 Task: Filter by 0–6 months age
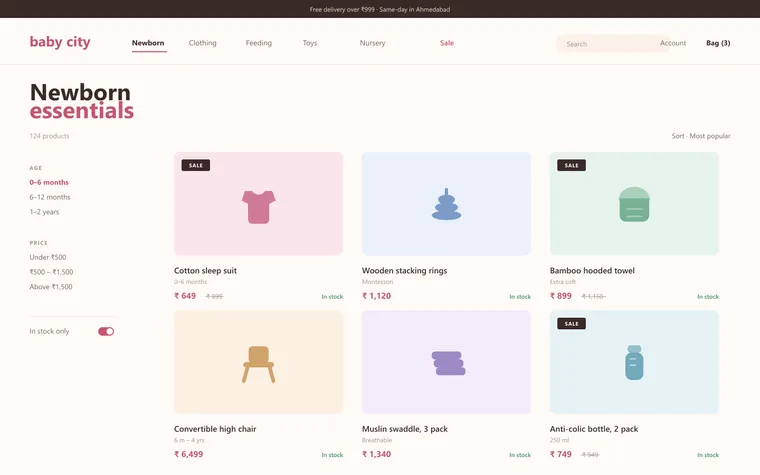49,183
